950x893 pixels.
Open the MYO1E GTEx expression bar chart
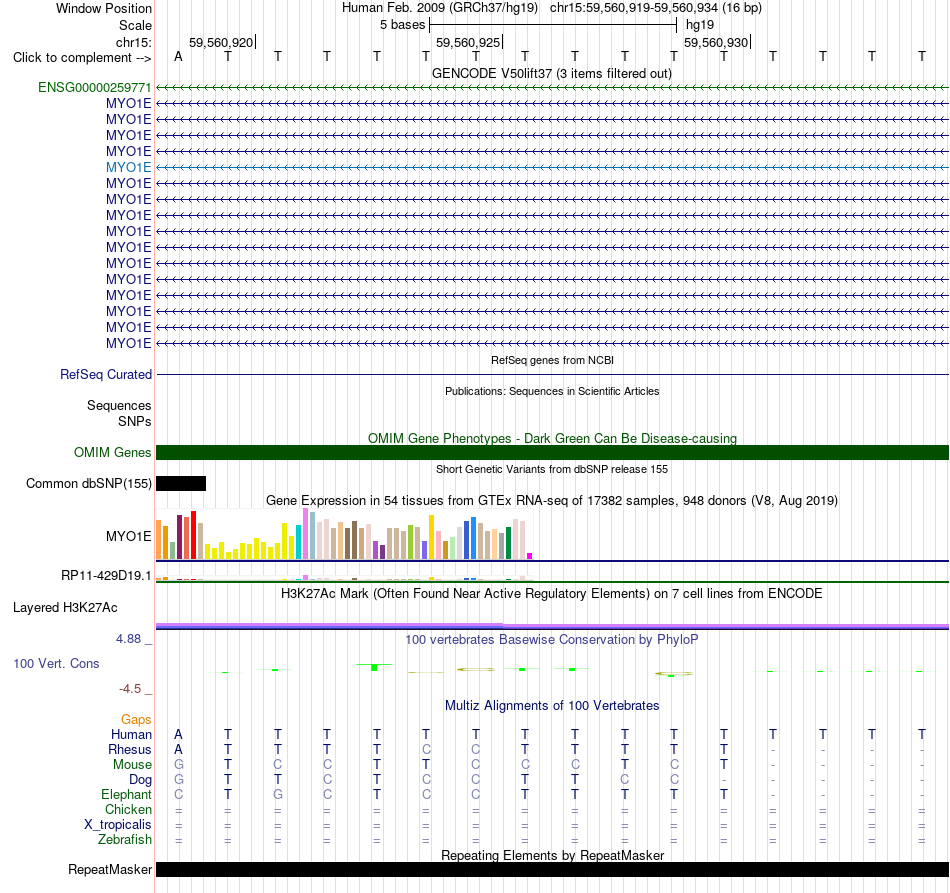[344, 534]
